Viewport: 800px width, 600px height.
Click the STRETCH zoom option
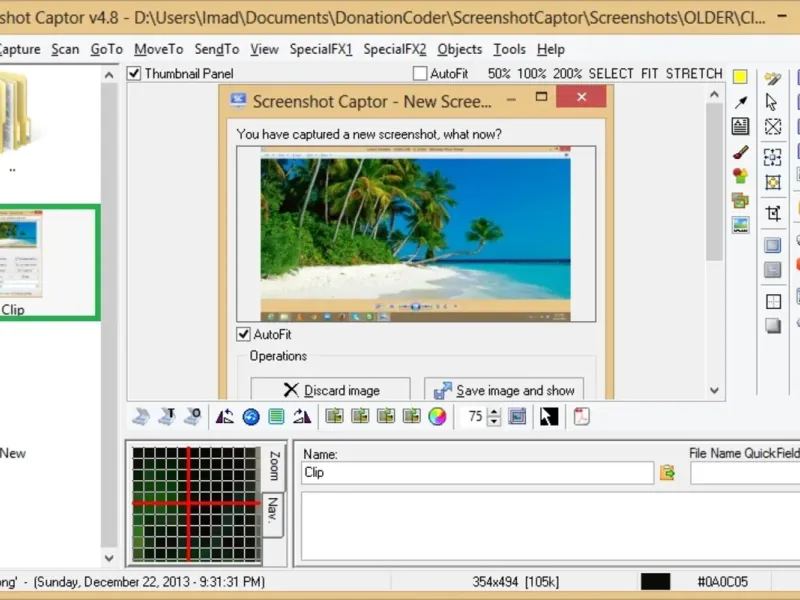click(694, 73)
